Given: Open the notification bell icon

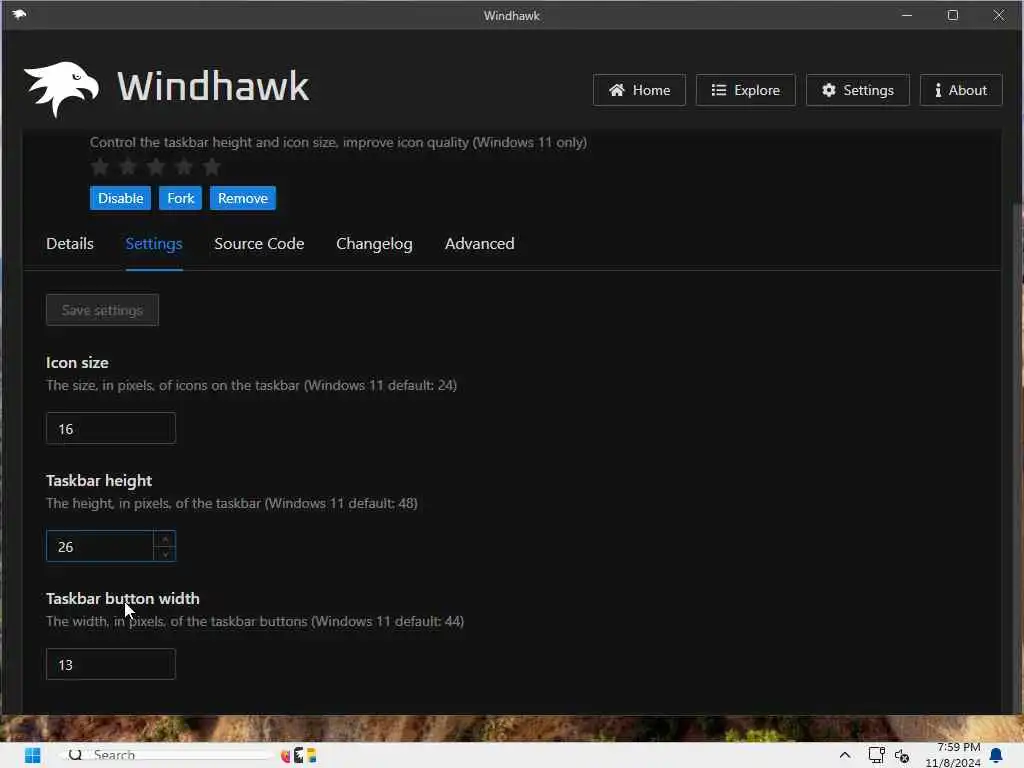Looking at the screenshot, I should click(x=996, y=756).
